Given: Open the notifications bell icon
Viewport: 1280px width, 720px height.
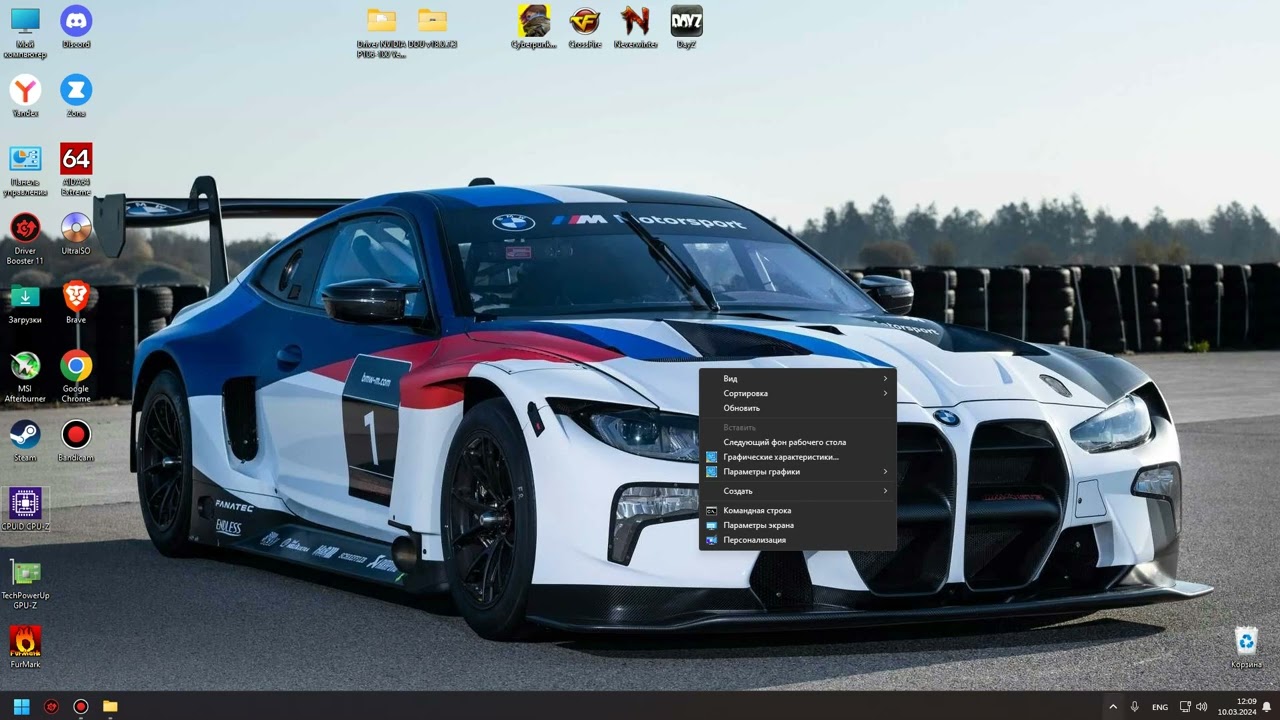Looking at the screenshot, I should click(1267, 707).
